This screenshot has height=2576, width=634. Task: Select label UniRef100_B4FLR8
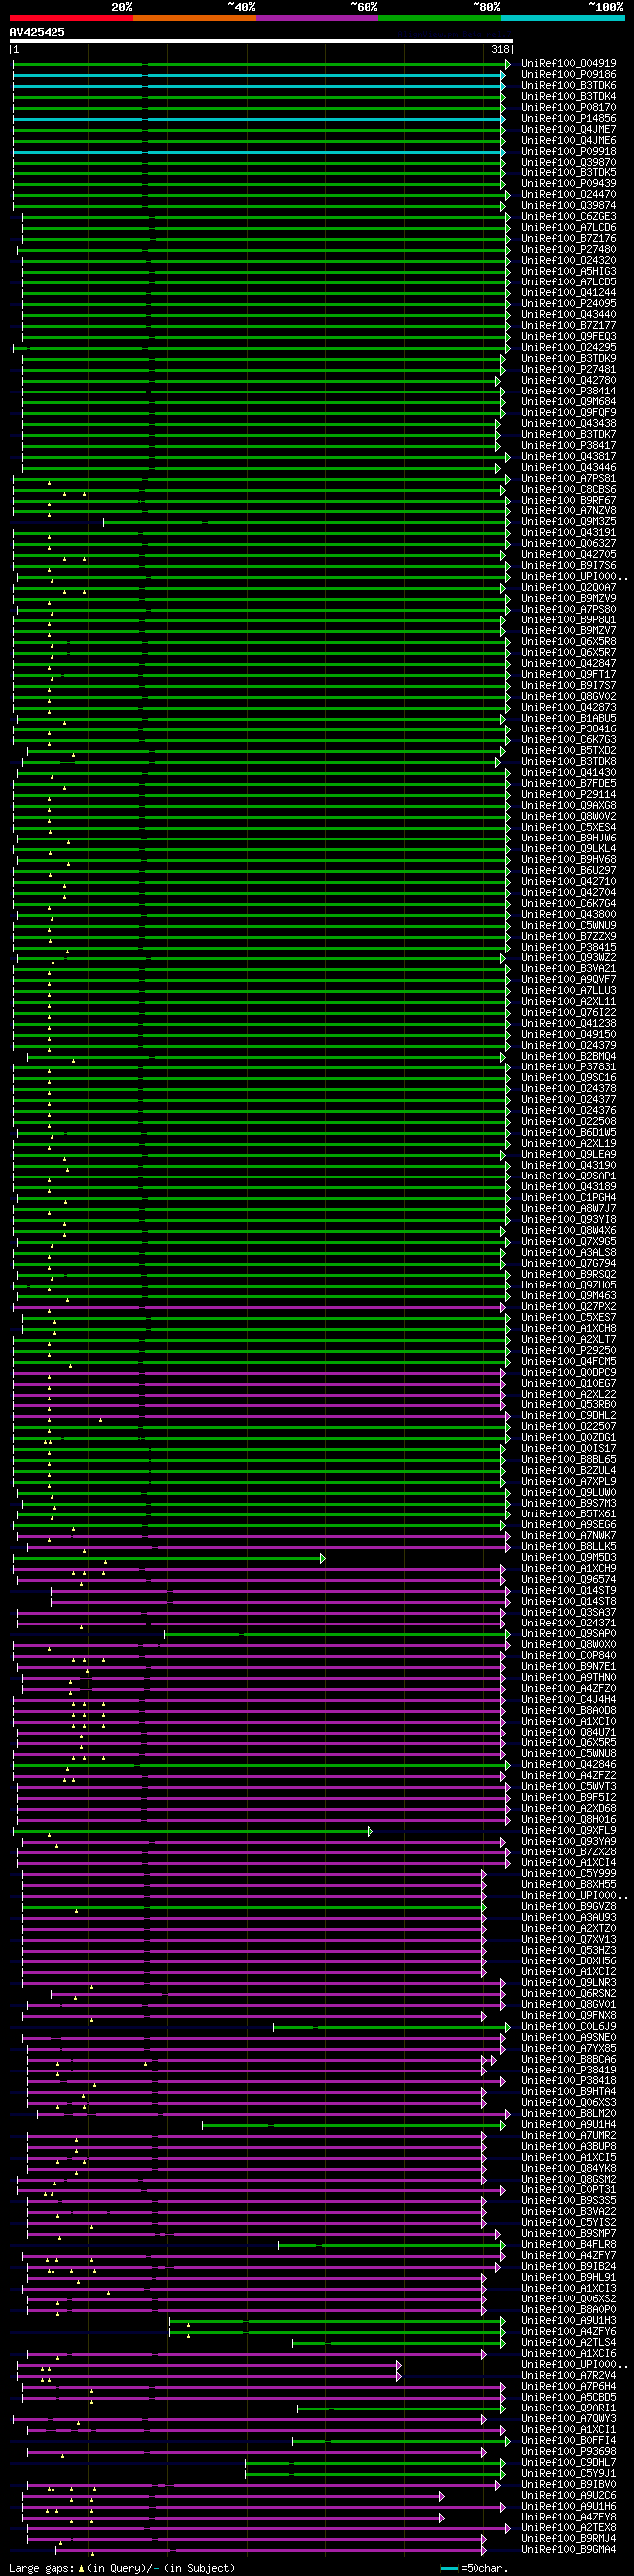click(x=568, y=2245)
